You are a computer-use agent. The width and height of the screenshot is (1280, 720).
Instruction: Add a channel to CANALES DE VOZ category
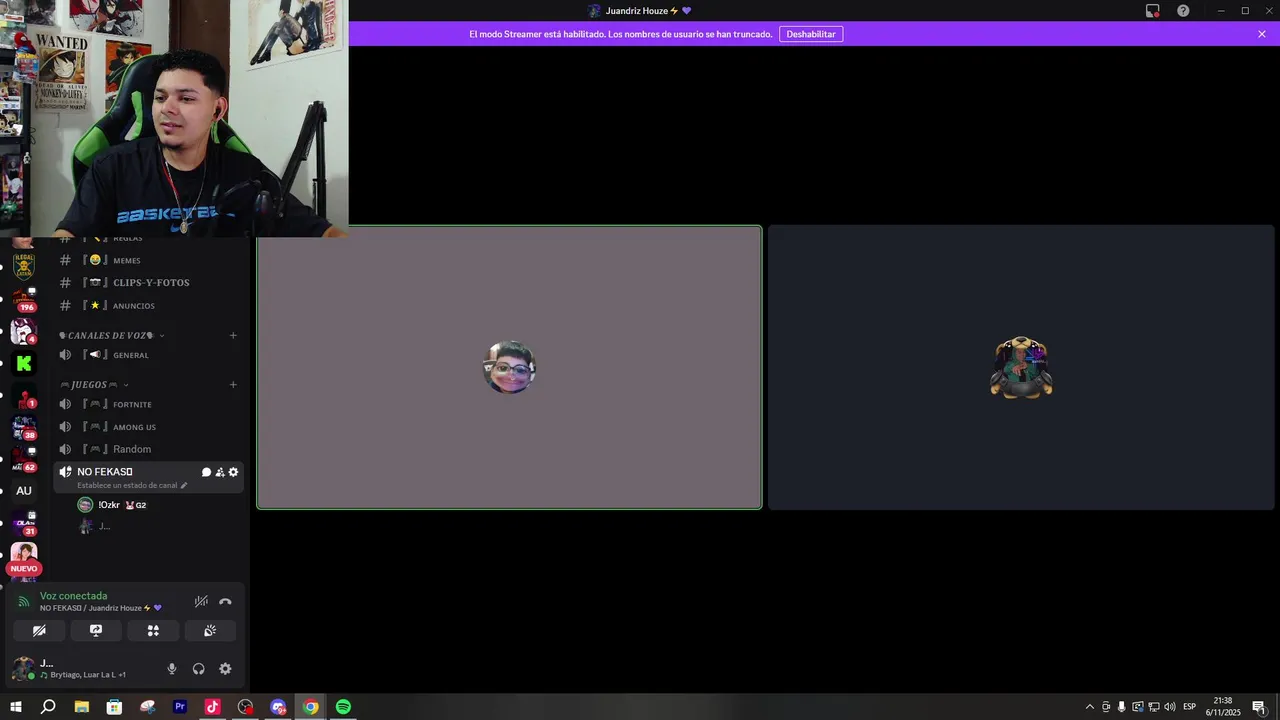(233, 336)
